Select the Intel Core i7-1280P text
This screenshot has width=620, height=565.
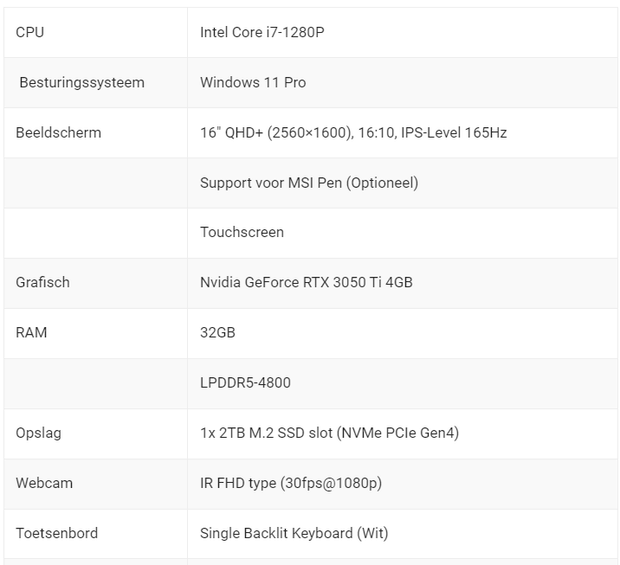coord(262,32)
